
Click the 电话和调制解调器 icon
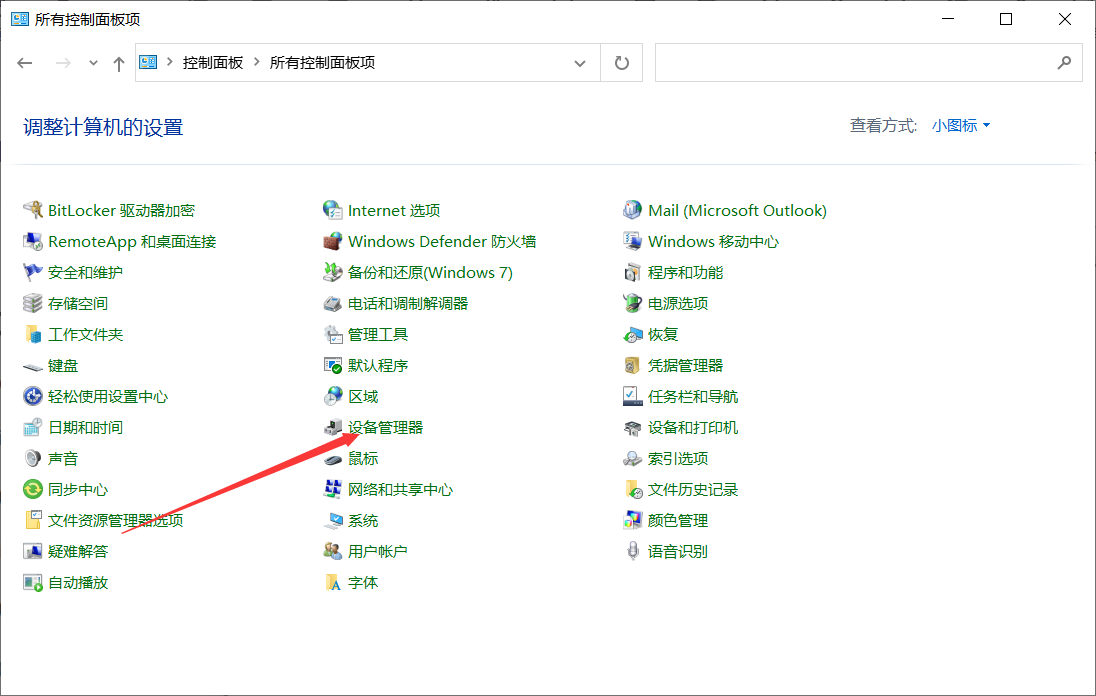click(x=333, y=303)
